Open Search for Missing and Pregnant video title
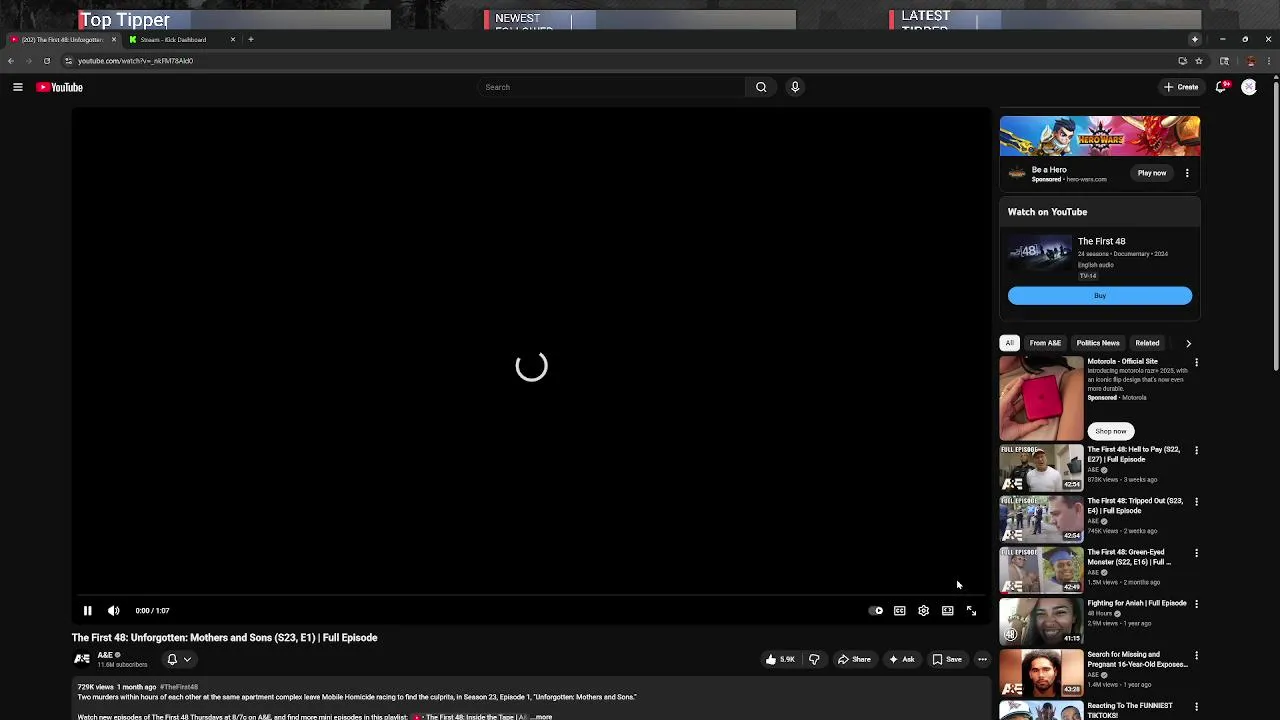The width and height of the screenshot is (1280, 720). 1137,659
